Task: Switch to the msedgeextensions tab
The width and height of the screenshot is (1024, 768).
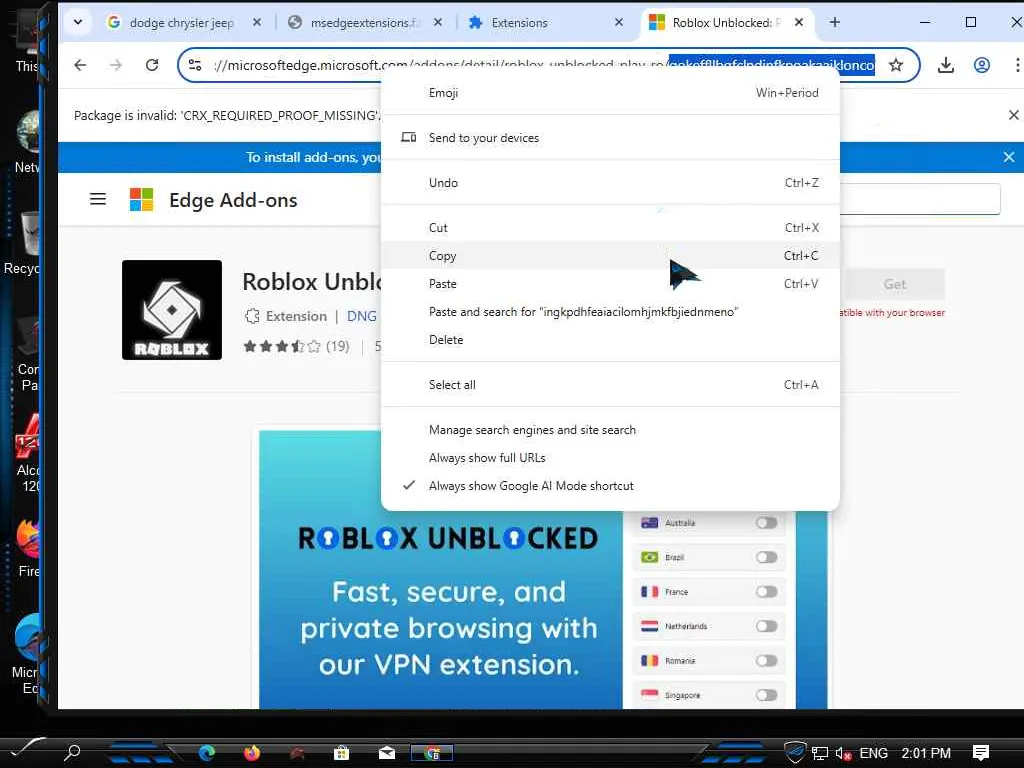Action: (x=365, y=23)
